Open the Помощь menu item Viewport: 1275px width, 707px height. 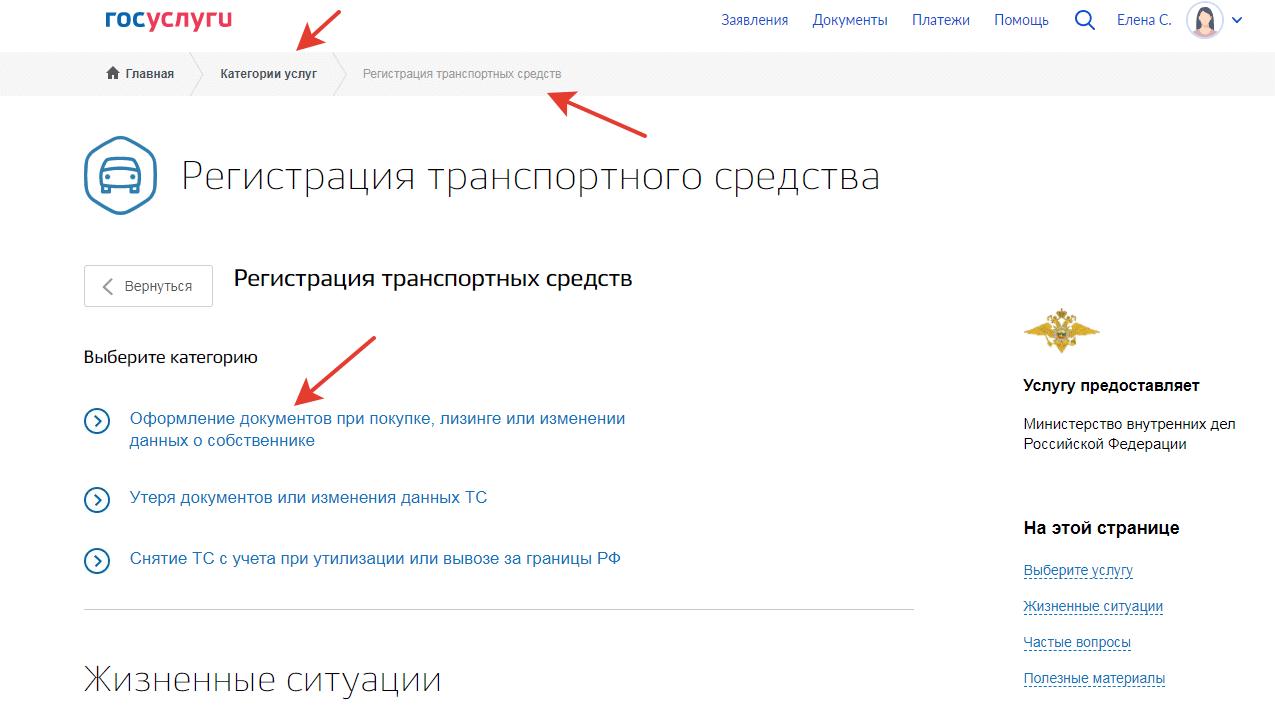click(1021, 20)
